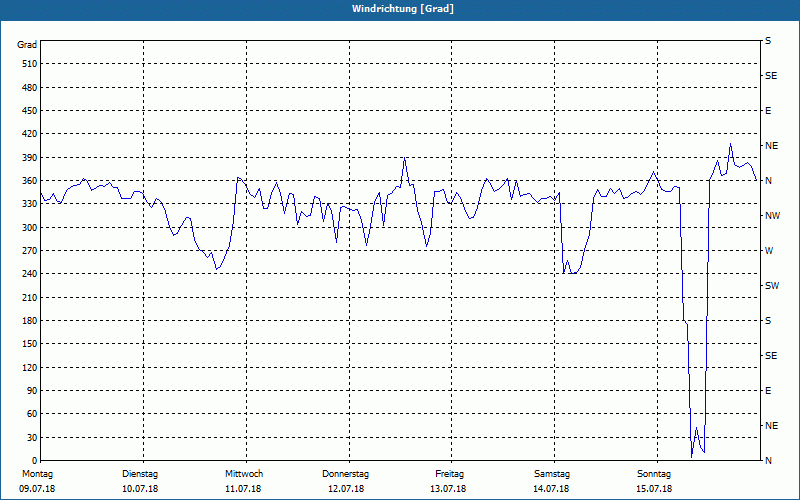800x500 pixels.
Task: Click the 'W' compass label on right axis
Action: click(x=769, y=251)
